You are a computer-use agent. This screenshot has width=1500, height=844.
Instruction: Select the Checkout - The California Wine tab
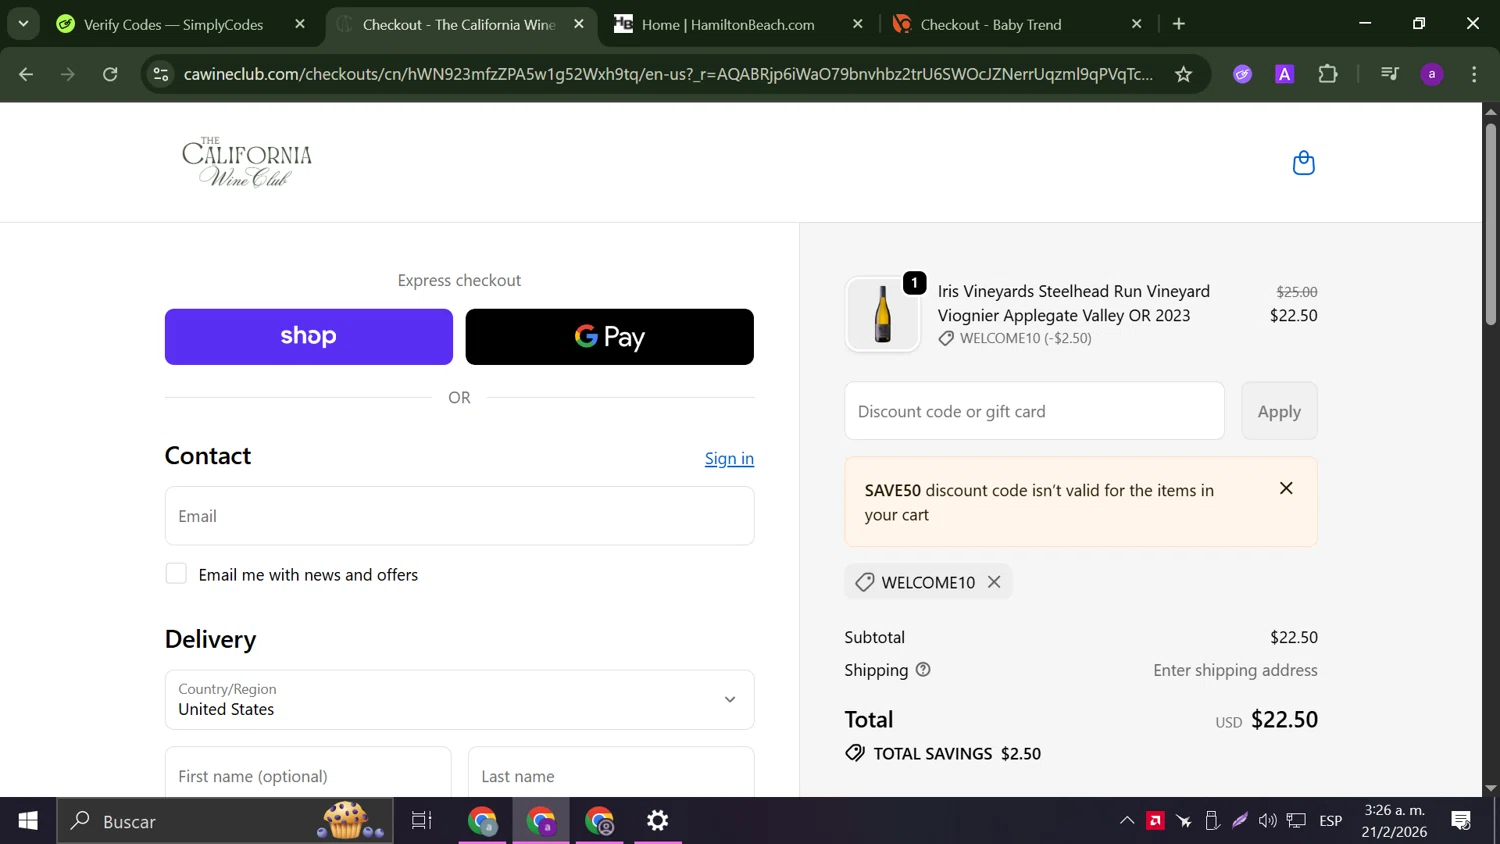coord(460,24)
